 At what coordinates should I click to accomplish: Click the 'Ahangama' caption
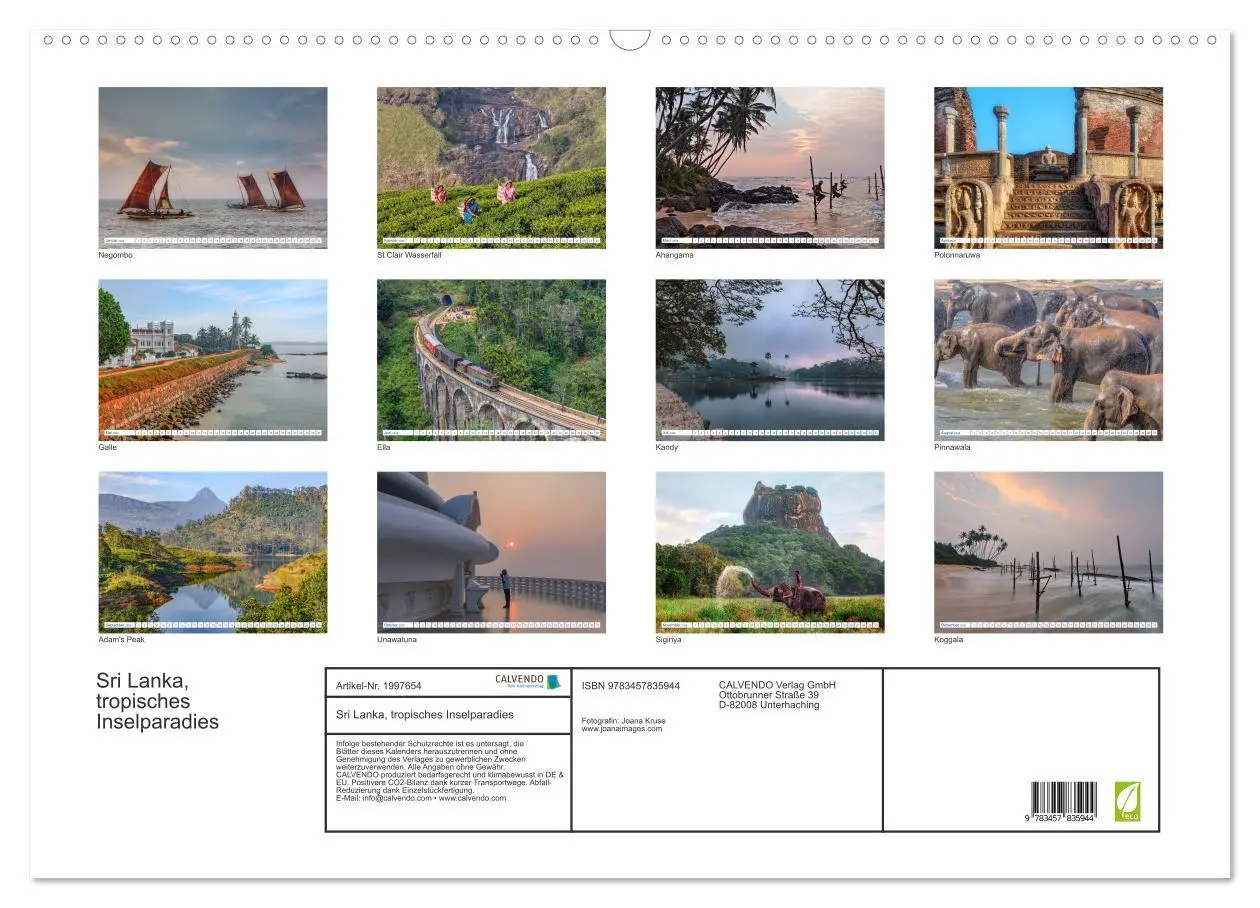[x=675, y=255]
